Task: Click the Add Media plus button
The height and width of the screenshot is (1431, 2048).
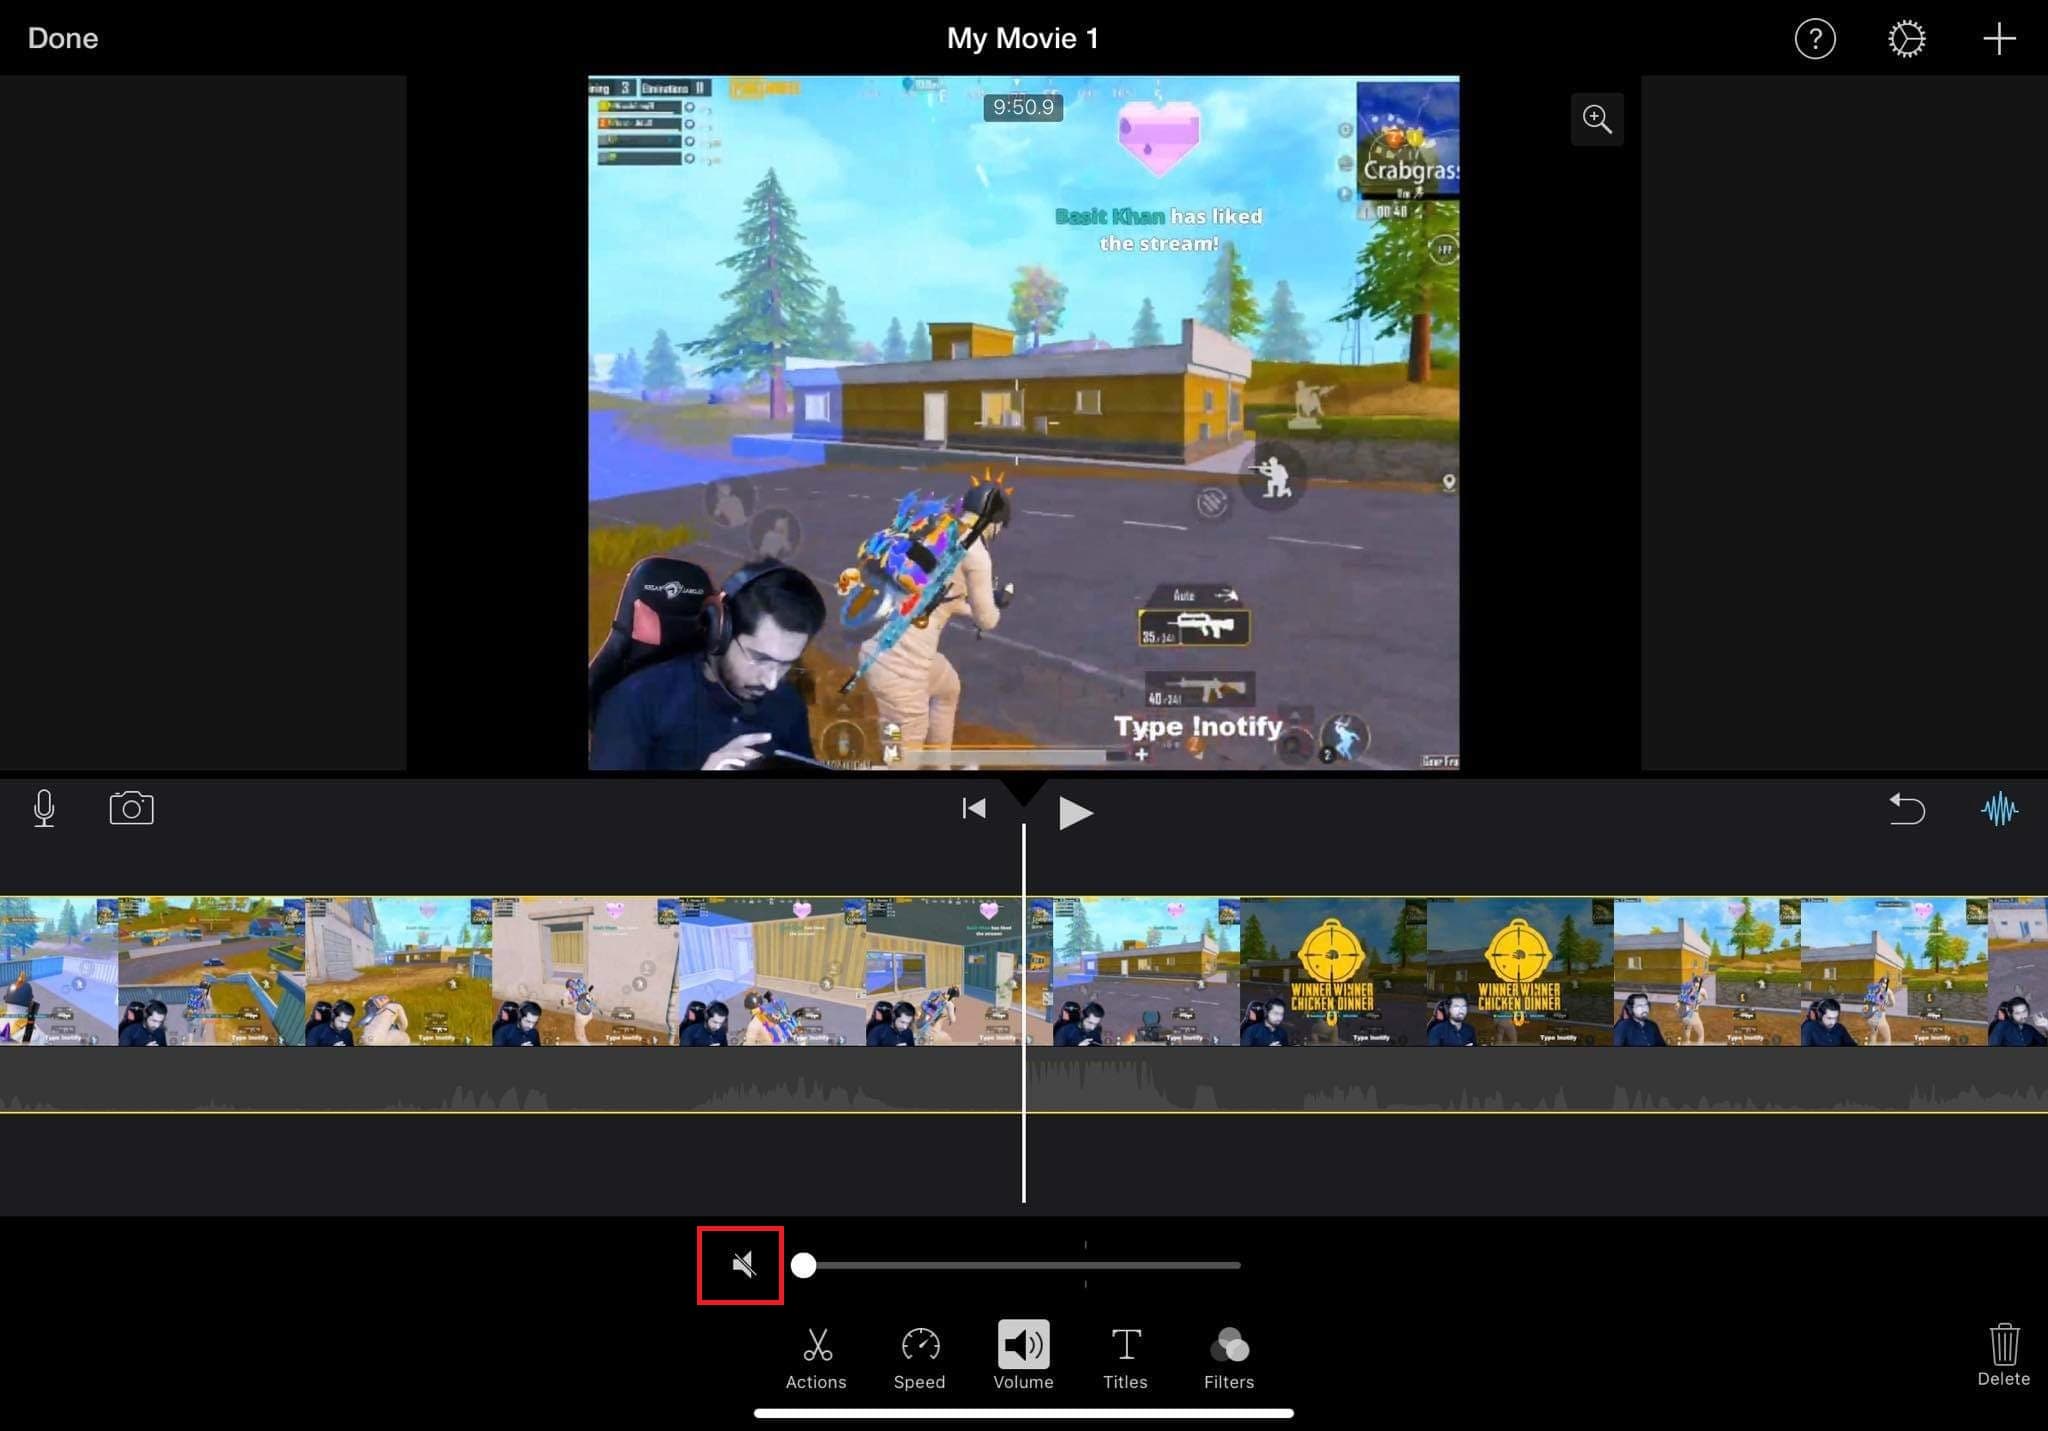Action: [2000, 39]
